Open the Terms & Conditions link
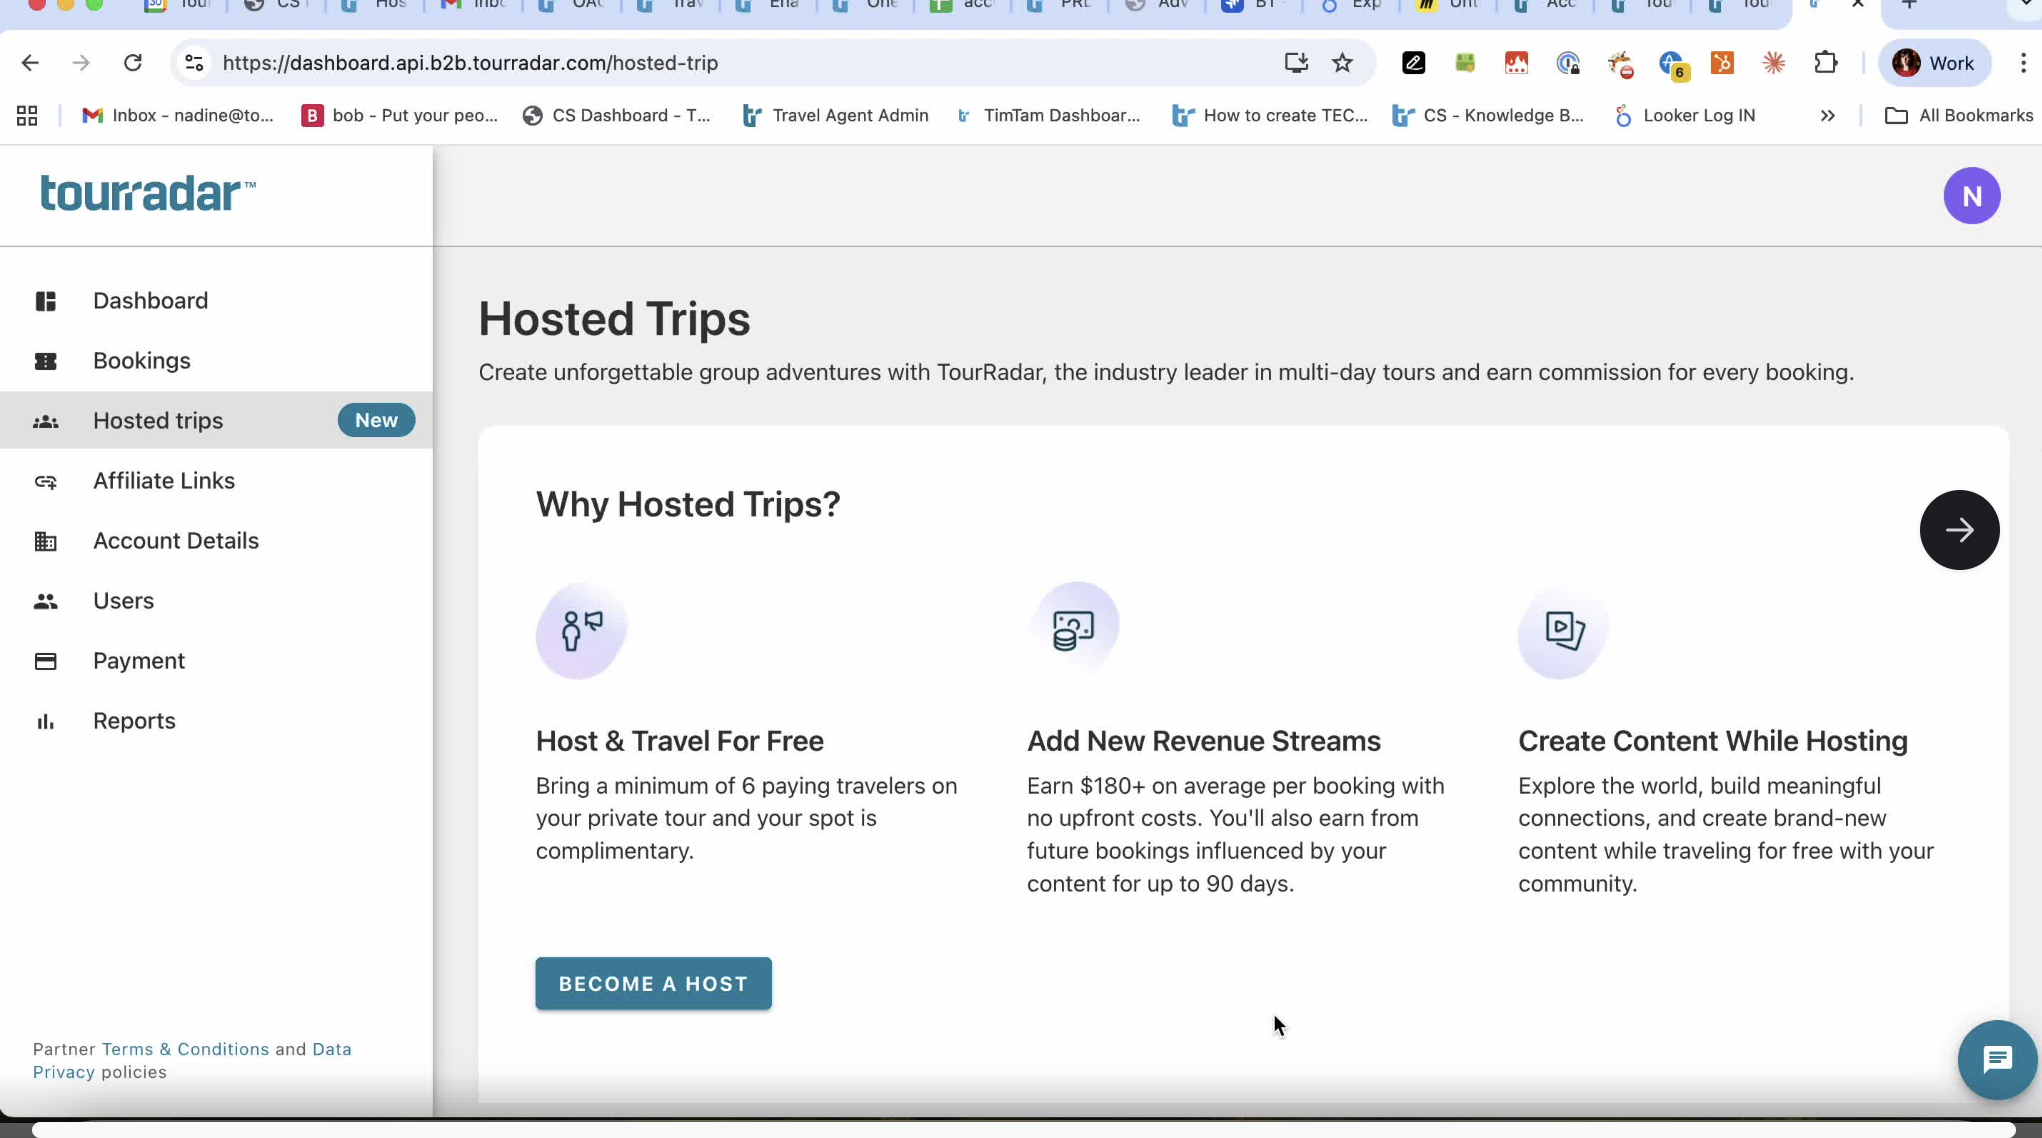Viewport: 2042px width, 1138px height. tap(185, 1049)
